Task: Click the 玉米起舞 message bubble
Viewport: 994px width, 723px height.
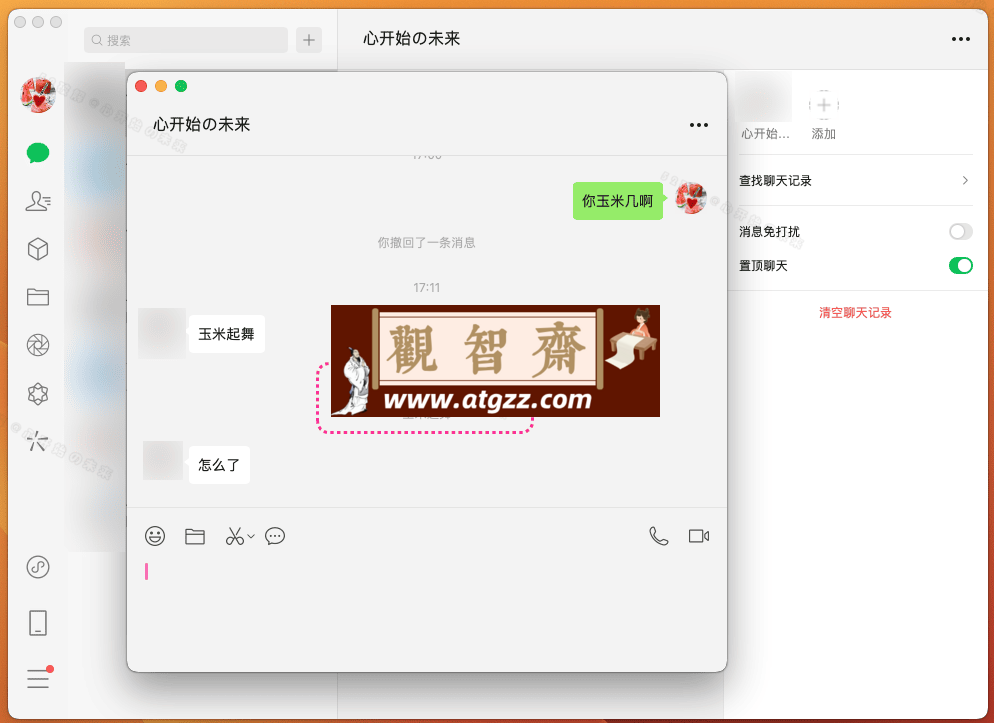Action: (226, 334)
